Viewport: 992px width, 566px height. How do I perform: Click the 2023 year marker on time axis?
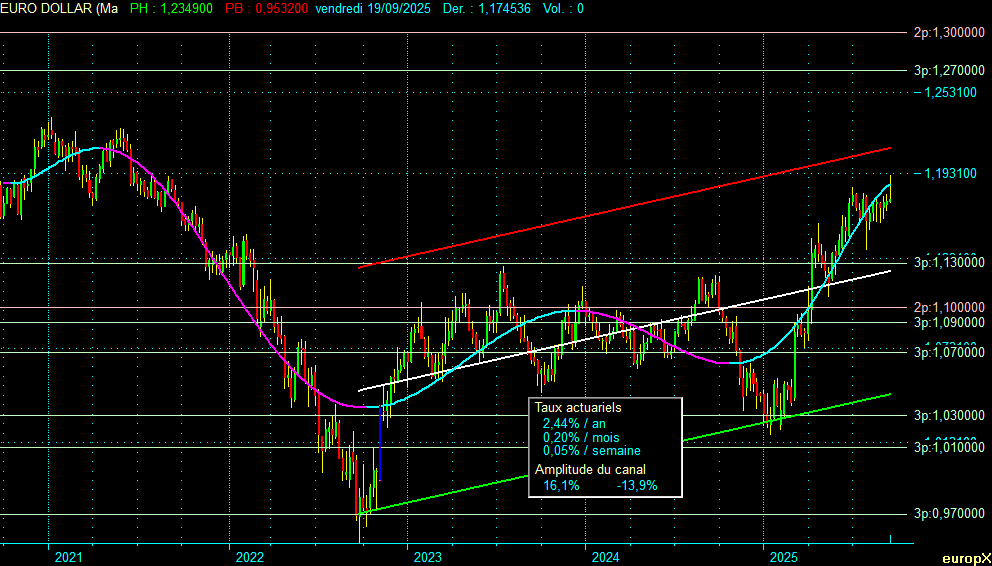[x=427, y=556]
